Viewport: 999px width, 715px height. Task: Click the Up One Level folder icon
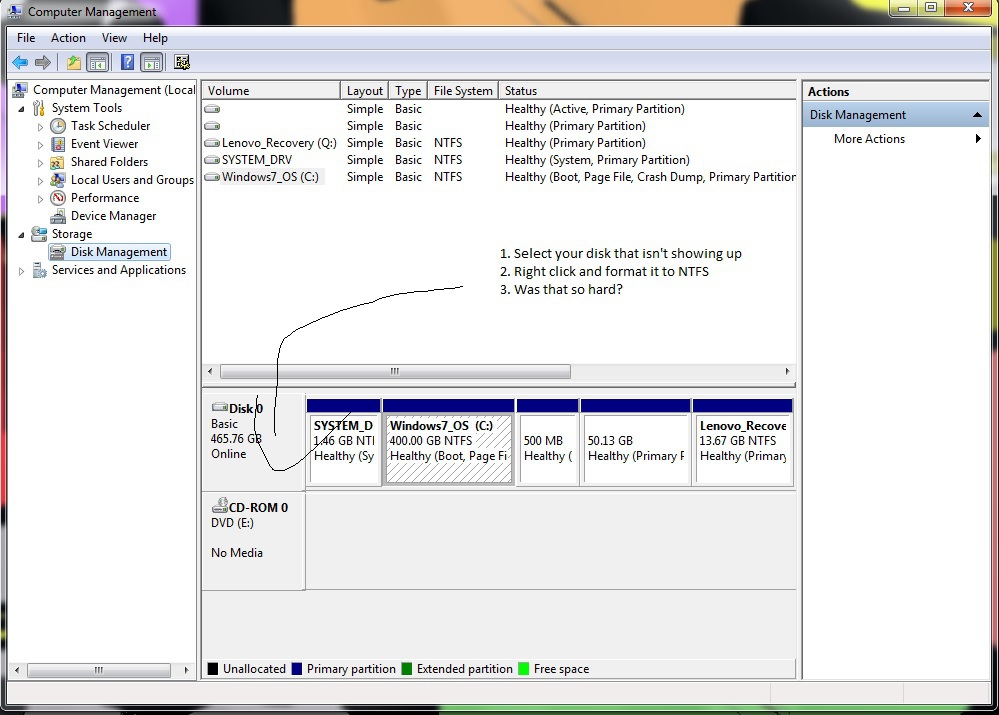pyautogui.click(x=74, y=62)
